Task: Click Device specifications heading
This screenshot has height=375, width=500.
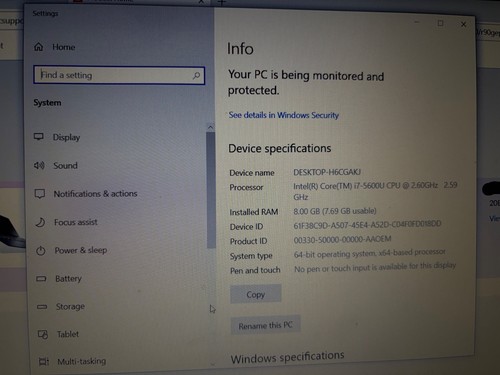Action: tap(280, 148)
